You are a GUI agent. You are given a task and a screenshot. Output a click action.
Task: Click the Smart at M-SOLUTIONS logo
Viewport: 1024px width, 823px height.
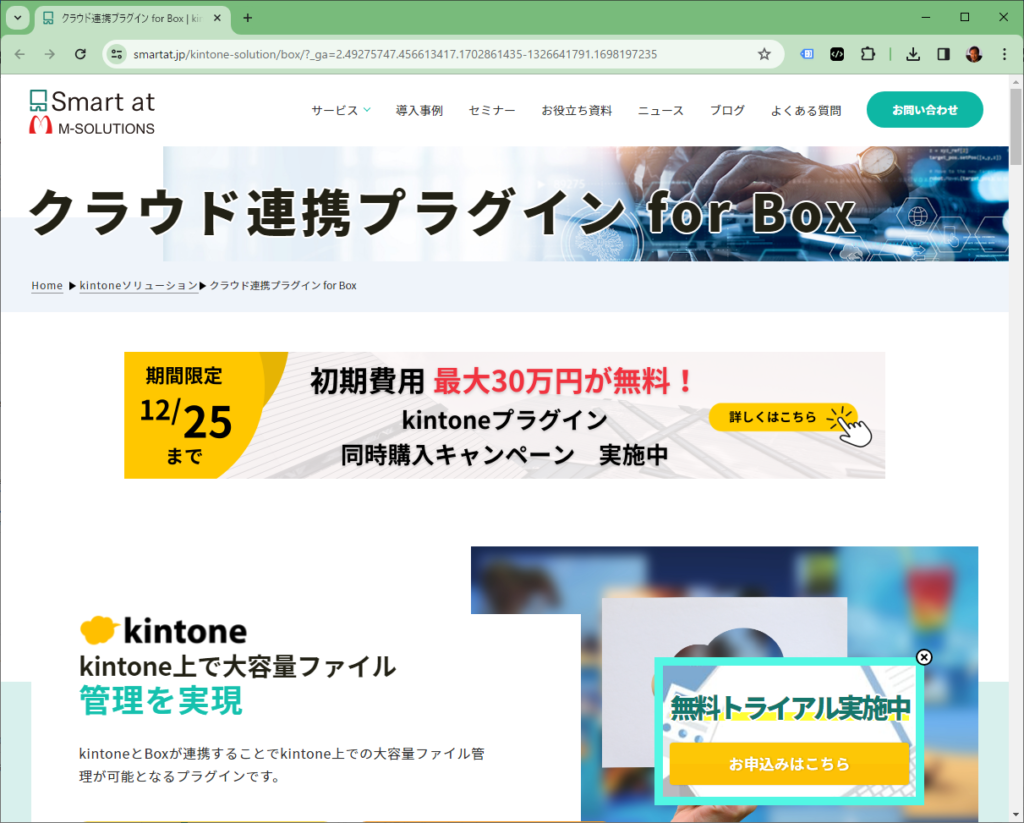point(92,113)
